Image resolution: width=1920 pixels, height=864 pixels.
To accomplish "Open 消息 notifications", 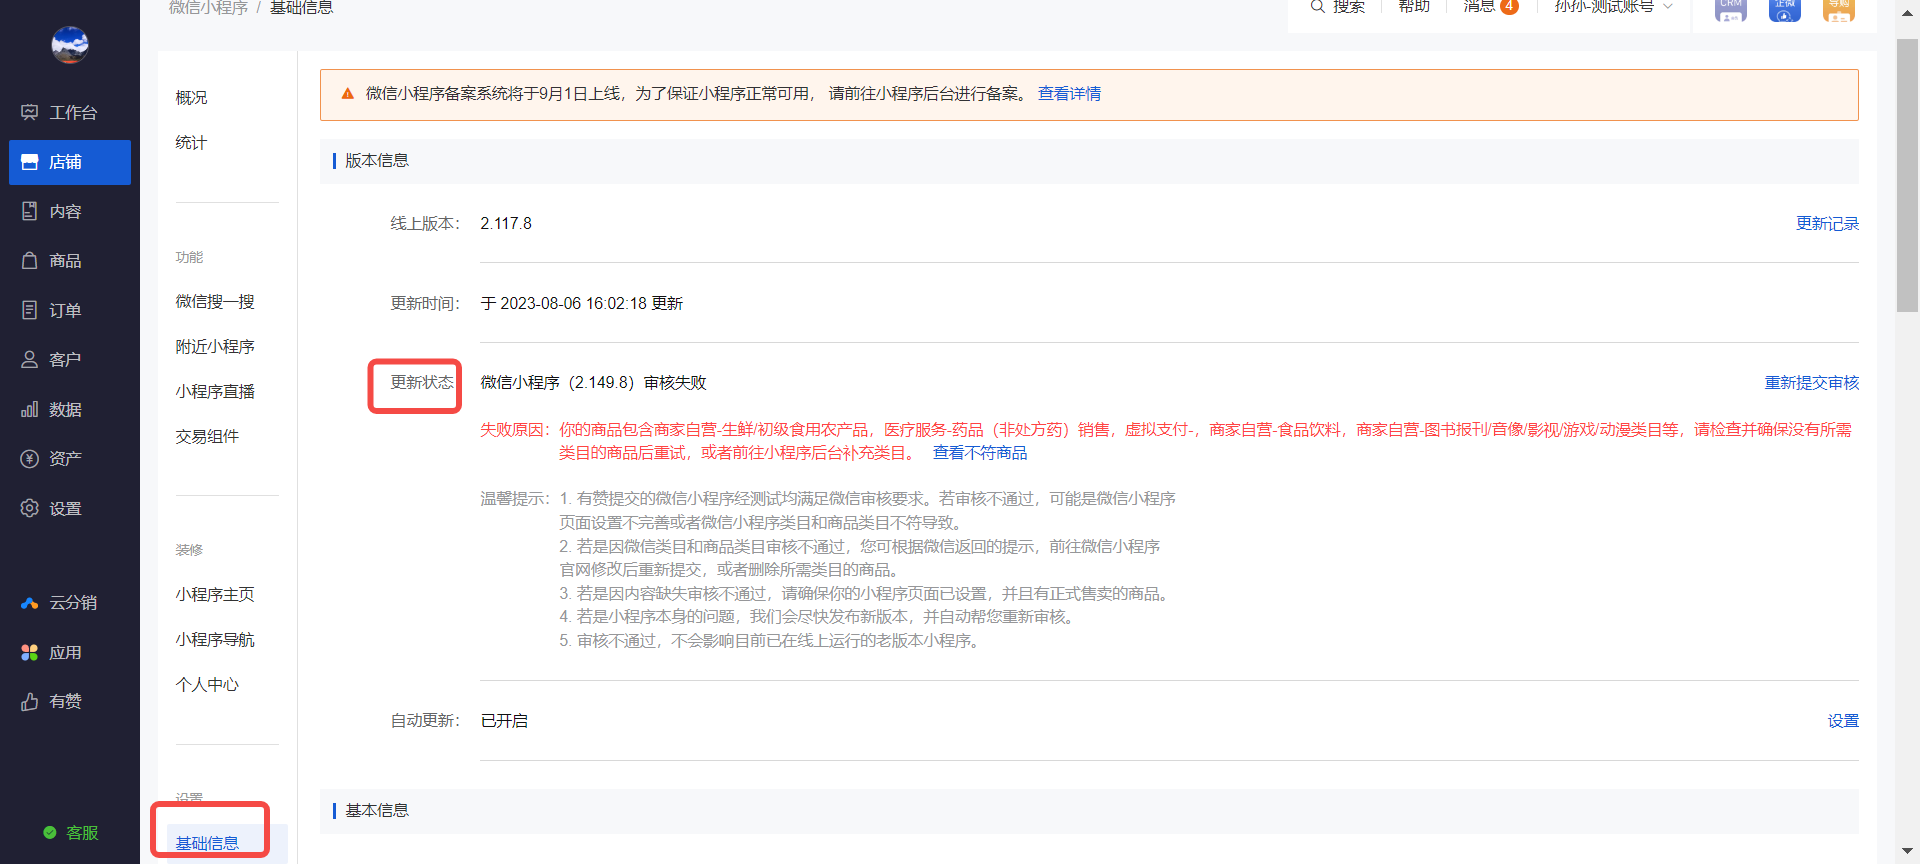I will 1479,7.
